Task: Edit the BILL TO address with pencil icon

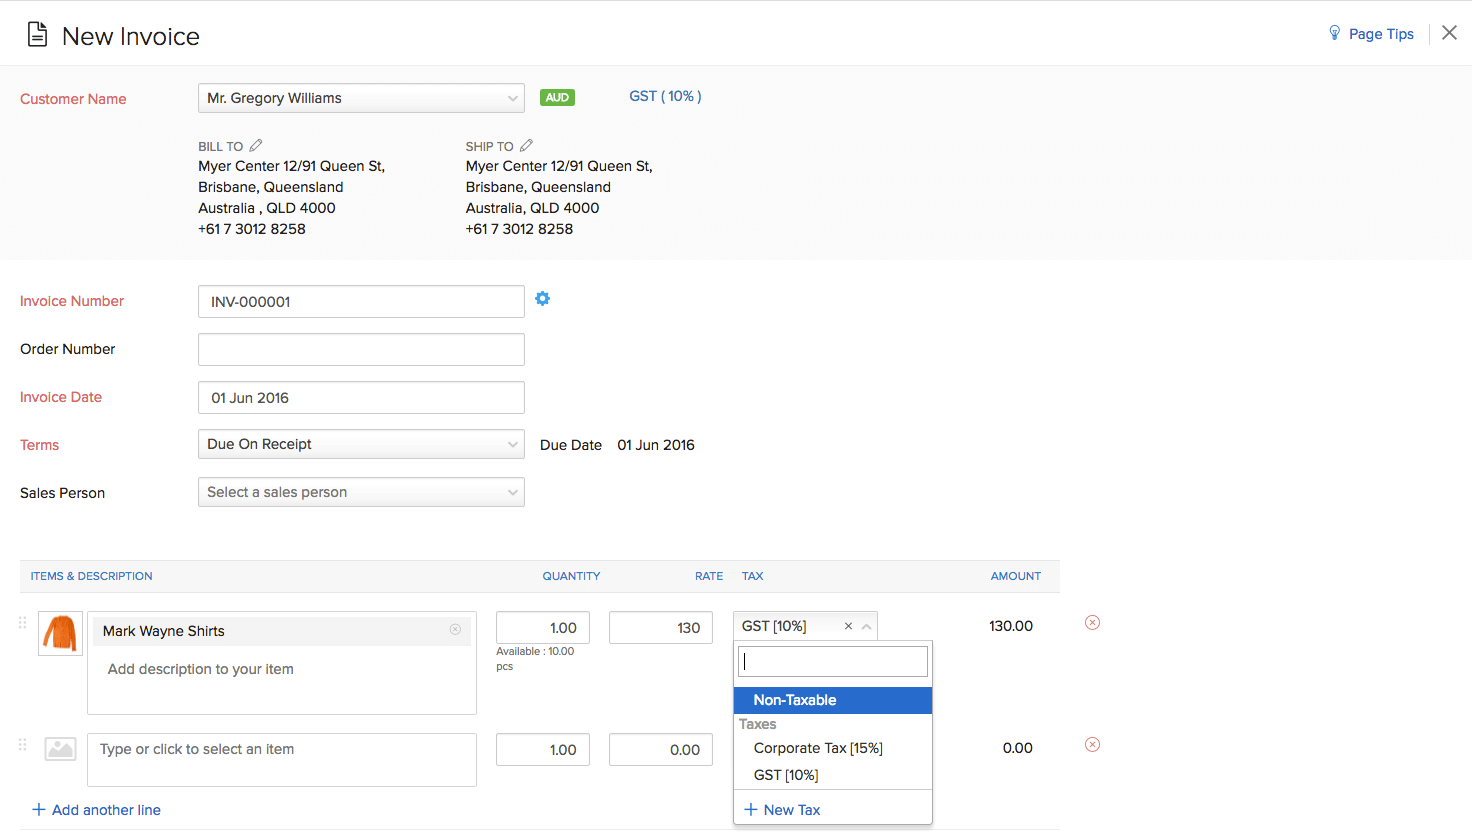Action: pyautogui.click(x=256, y=145)
